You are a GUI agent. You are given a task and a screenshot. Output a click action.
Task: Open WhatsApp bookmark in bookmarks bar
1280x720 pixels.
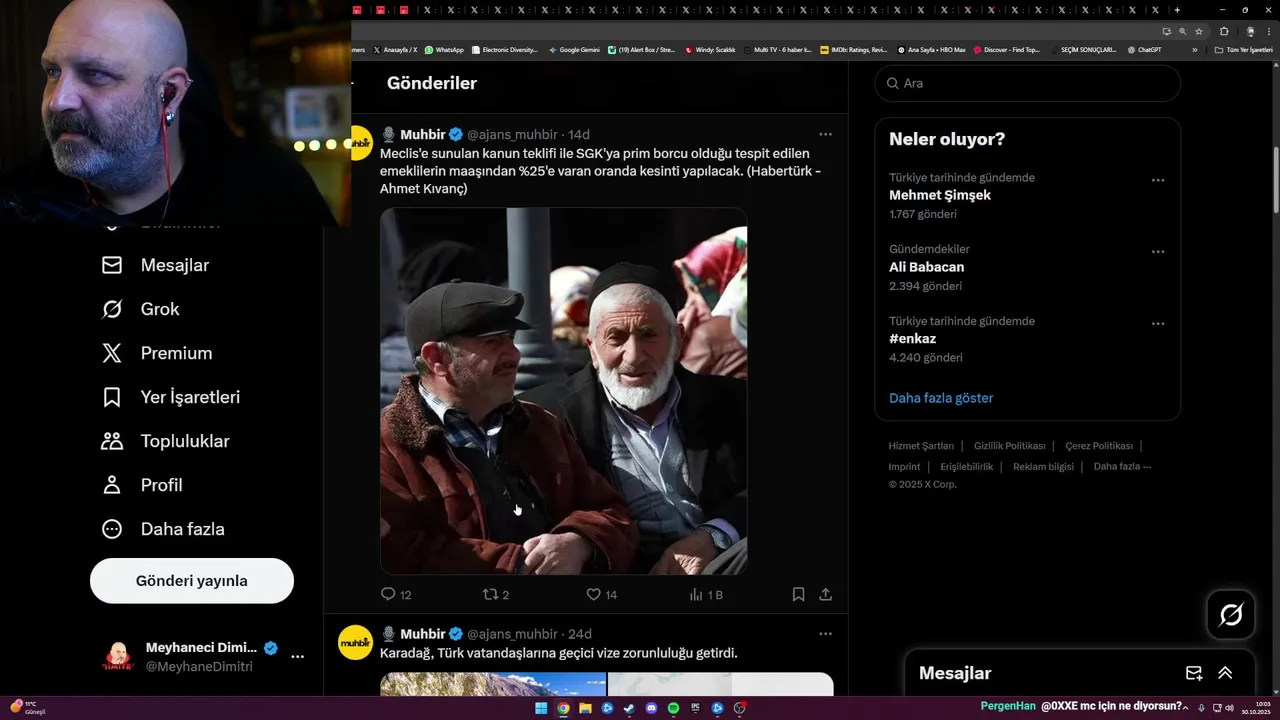tap(444, 50)
